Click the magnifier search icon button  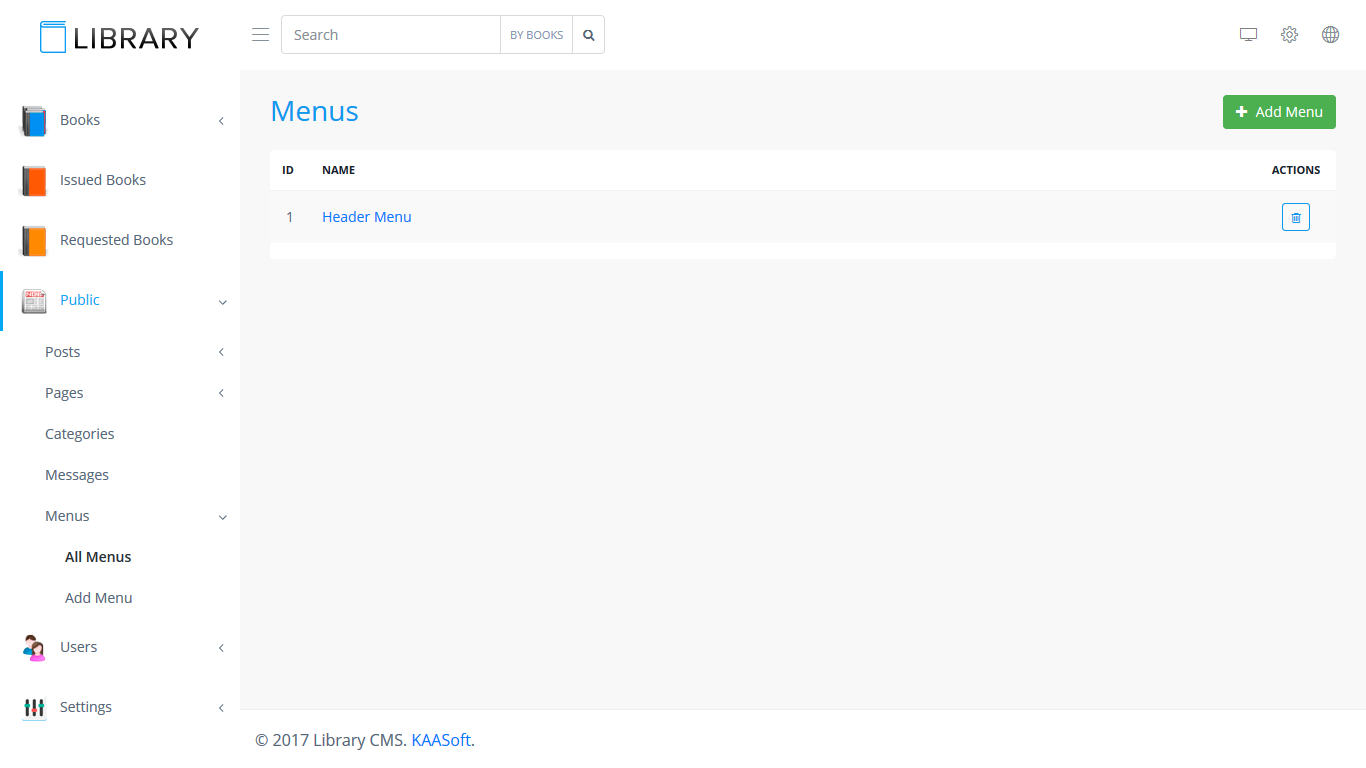588,35
